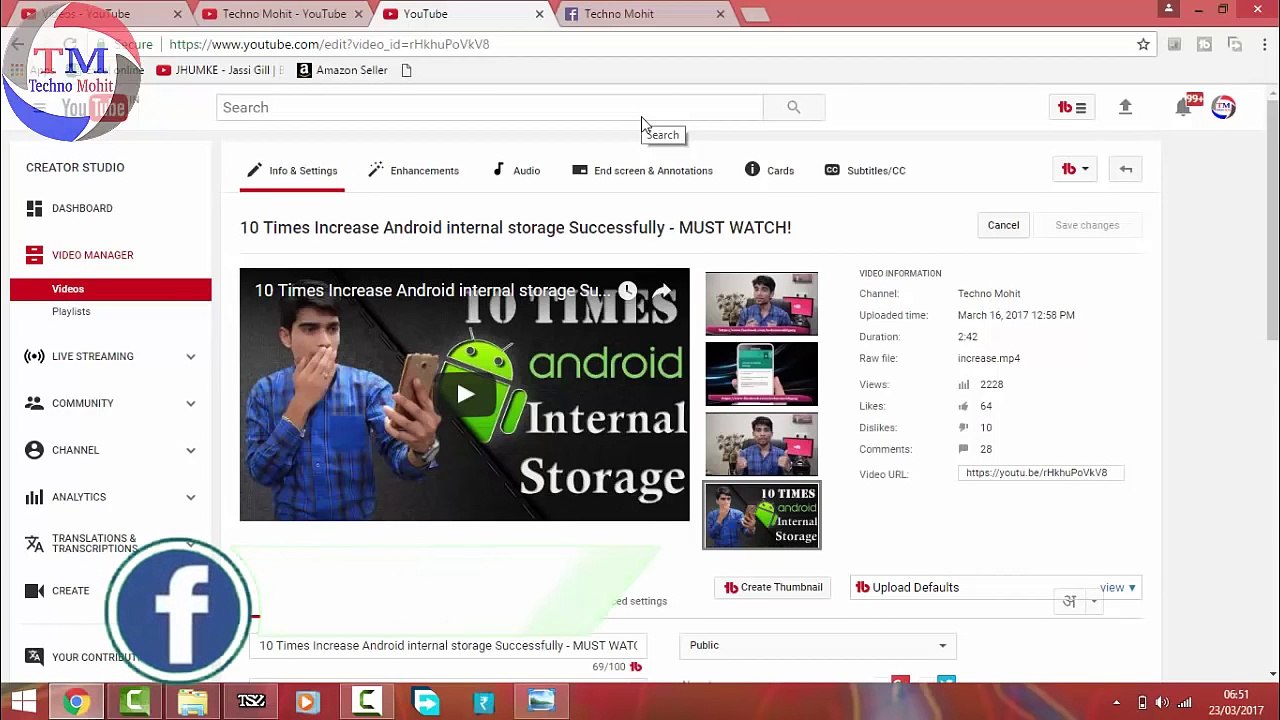Open the JHUMKE - Jassi Gill bookmark
The image size is (1280, 720).
pyautogui.click(x=220, y=70)
